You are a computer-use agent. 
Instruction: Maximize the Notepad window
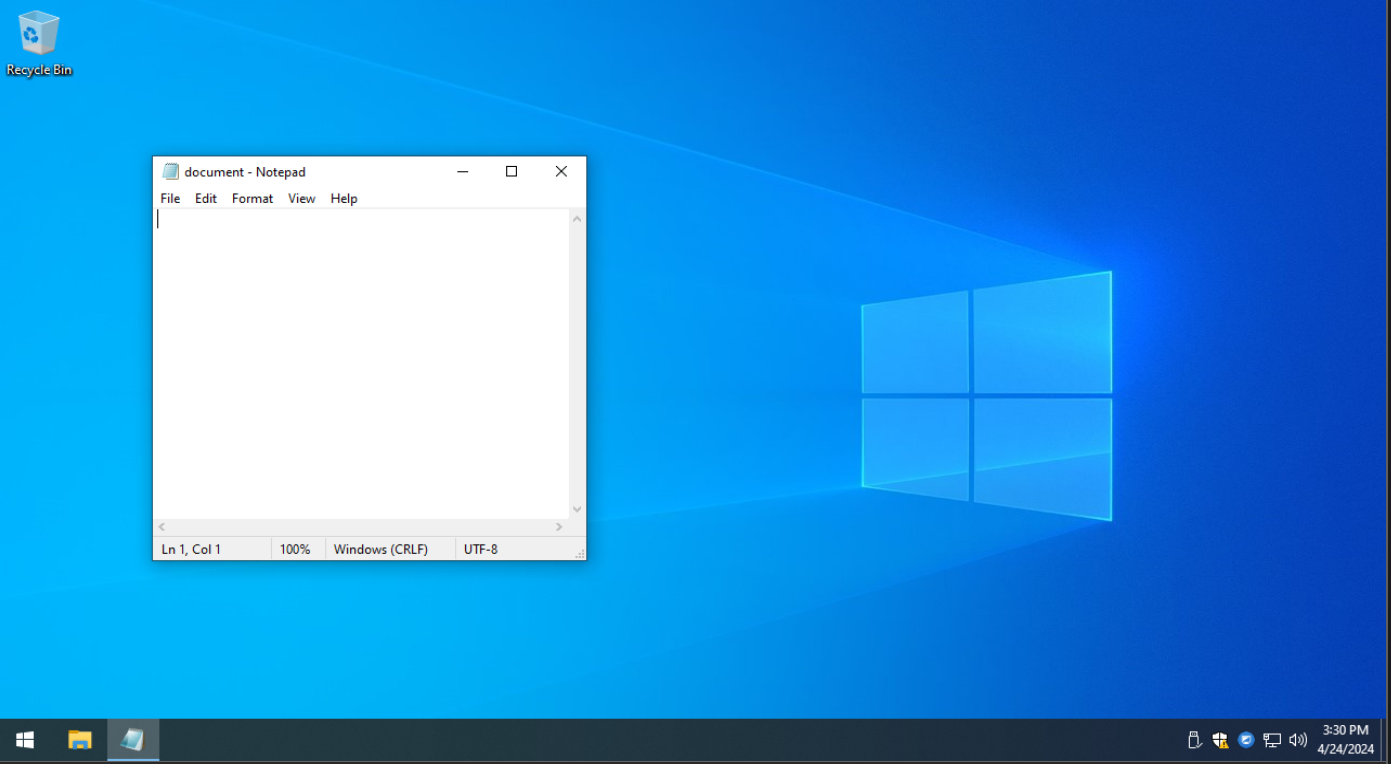pos(511,172)
